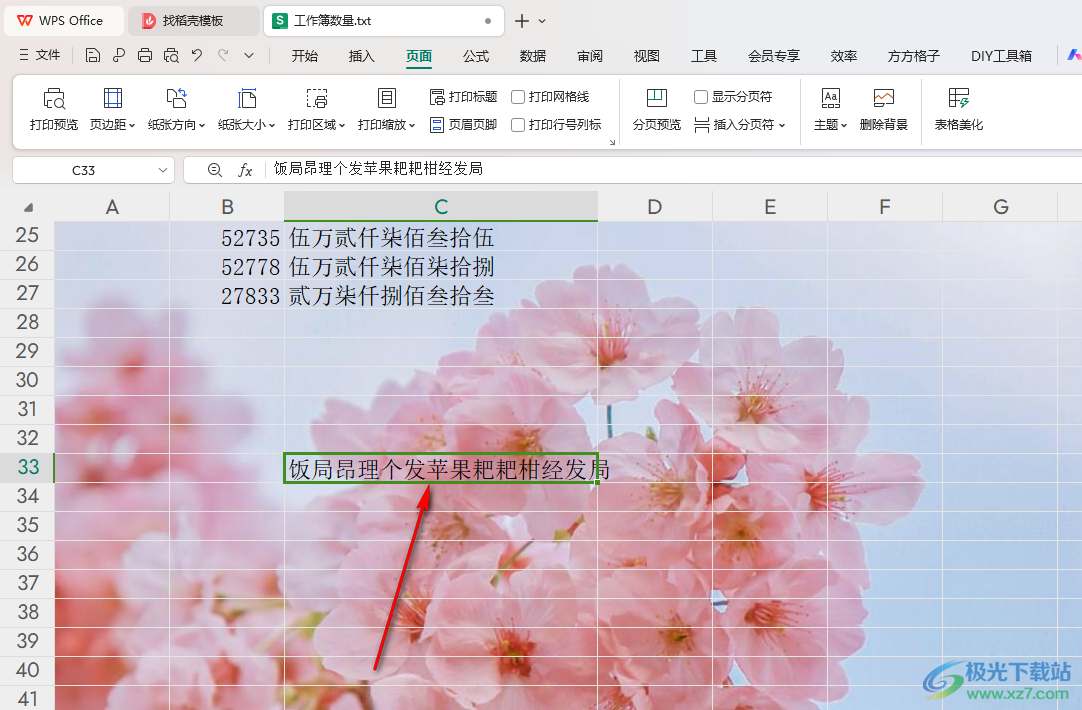The height and width of the screenshot is (710, 1082).
Task: Click the Redo arrow icon
Action: click(x=223, y=55)
